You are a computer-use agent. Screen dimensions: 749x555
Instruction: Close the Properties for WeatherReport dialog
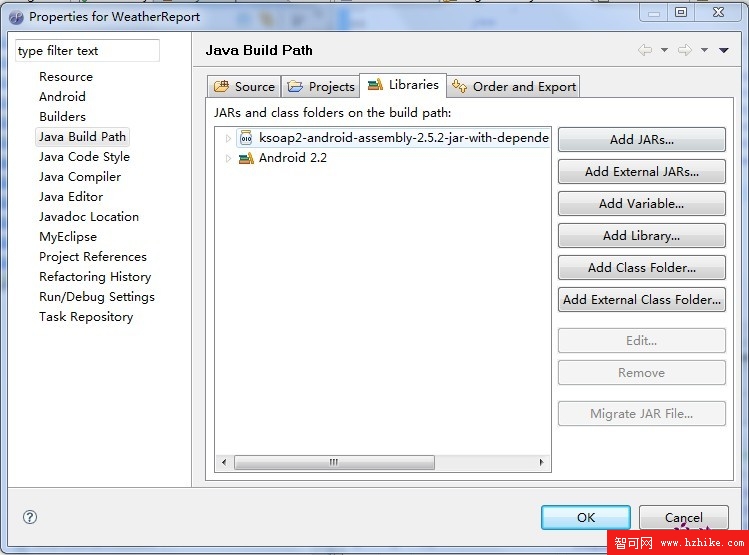718,12
